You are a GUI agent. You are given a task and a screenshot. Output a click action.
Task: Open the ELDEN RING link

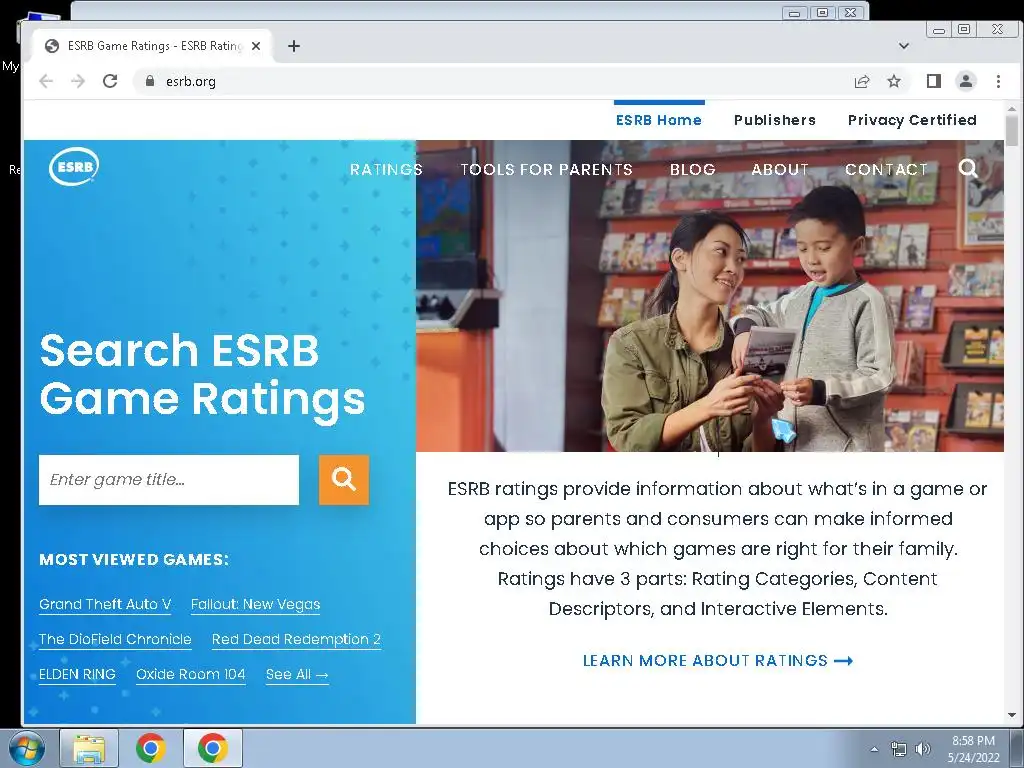click(77, 675)
